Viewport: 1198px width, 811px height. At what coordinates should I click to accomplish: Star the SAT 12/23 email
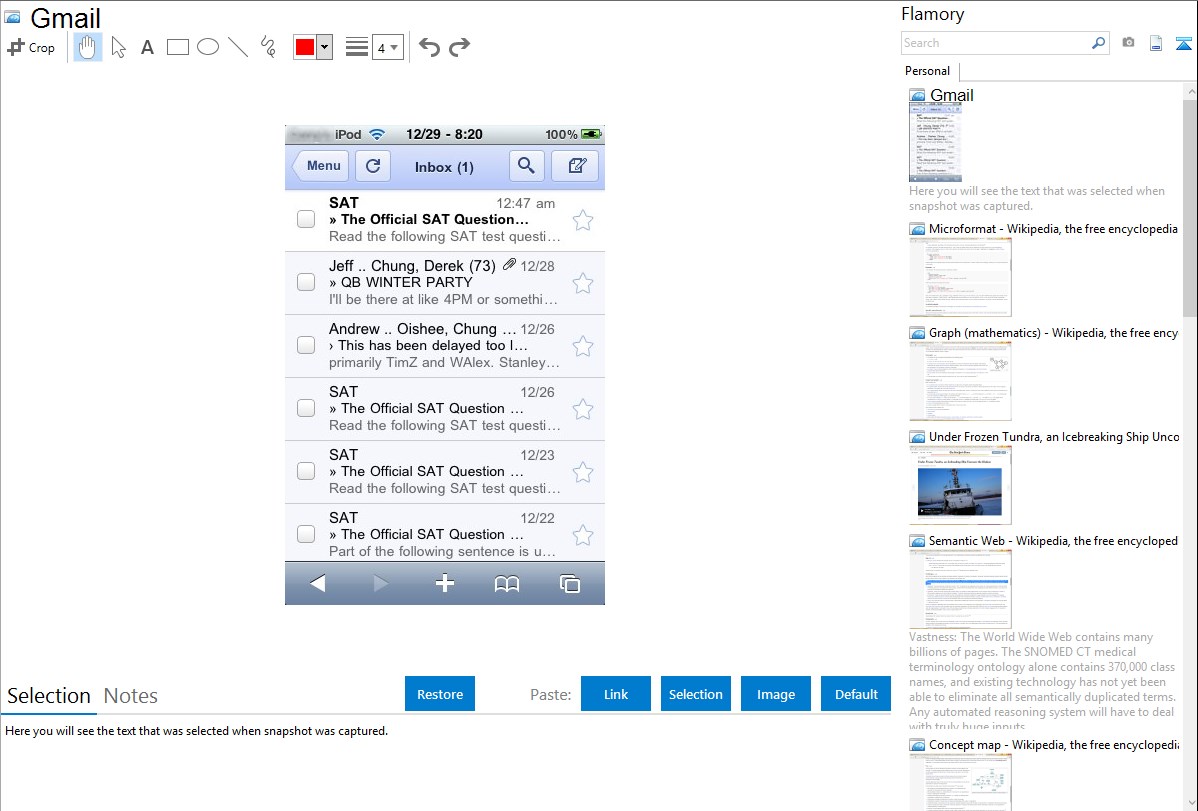pos(583,472)
